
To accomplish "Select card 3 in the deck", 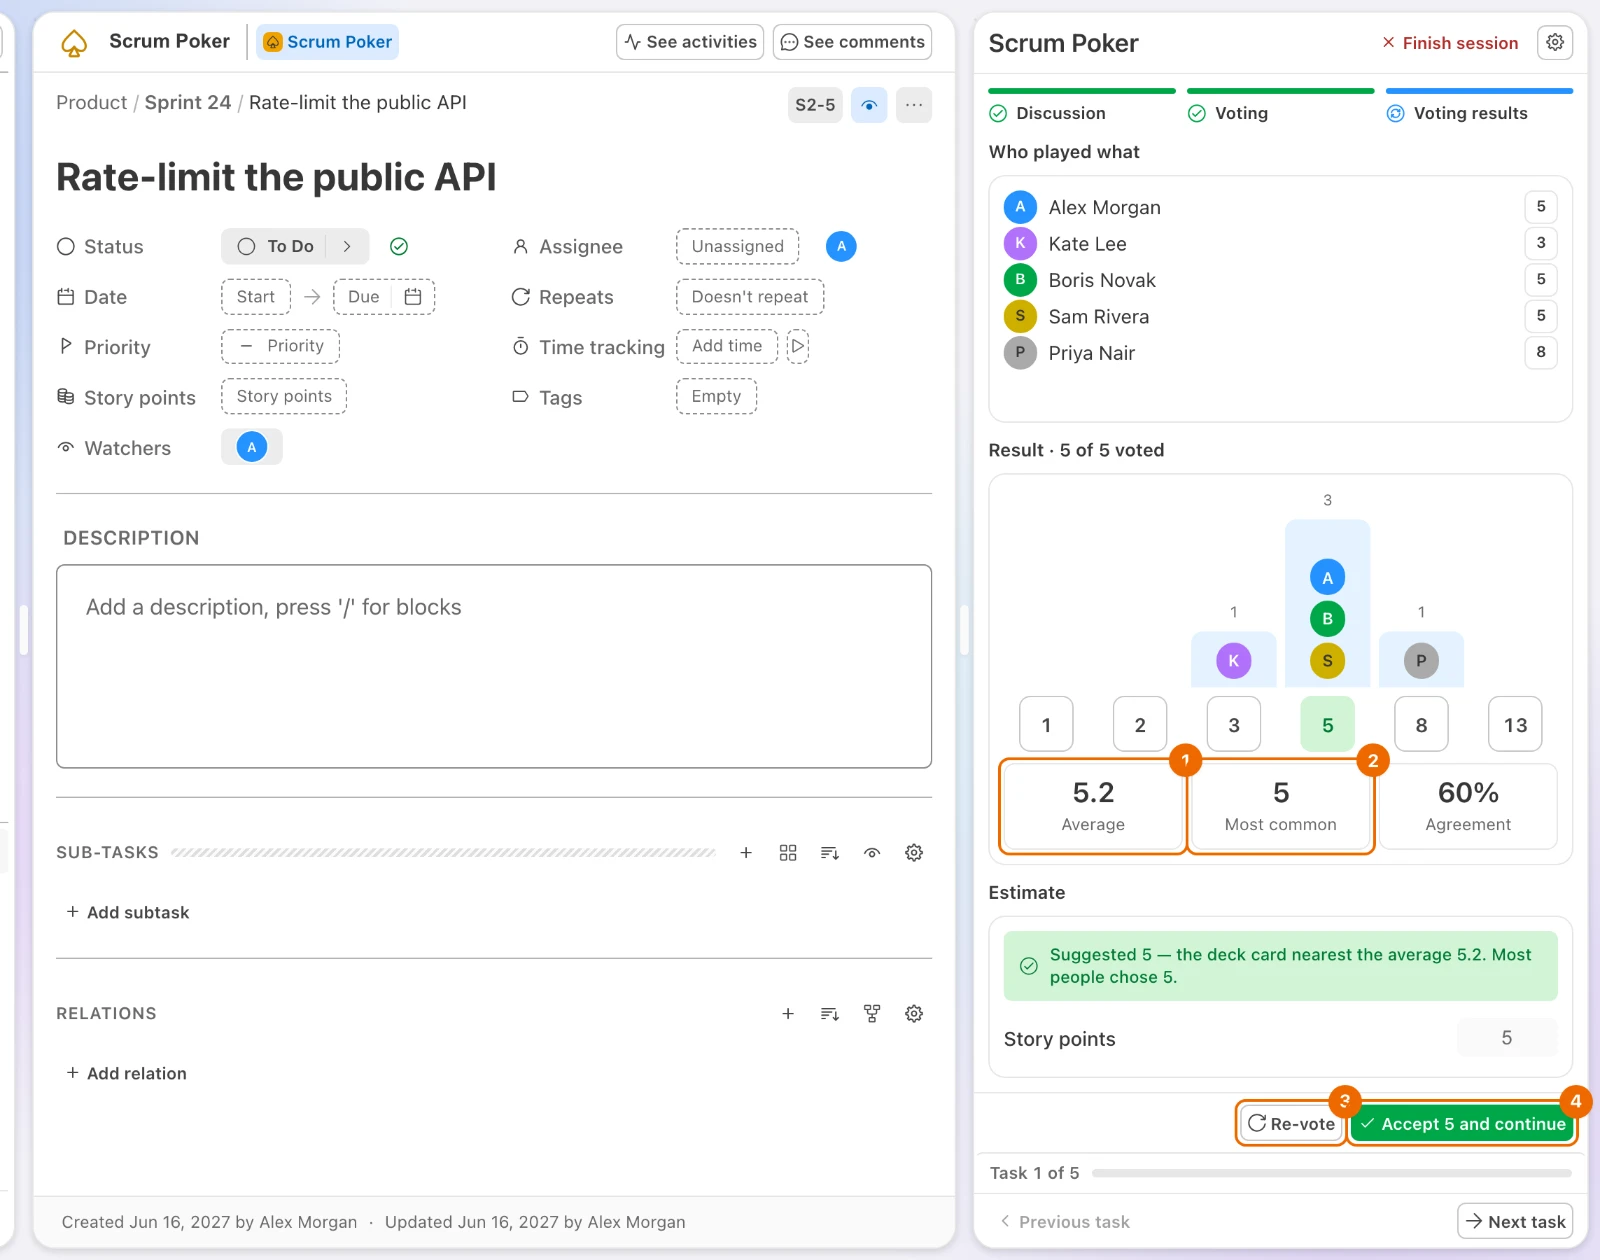I will pos(1234,724).
